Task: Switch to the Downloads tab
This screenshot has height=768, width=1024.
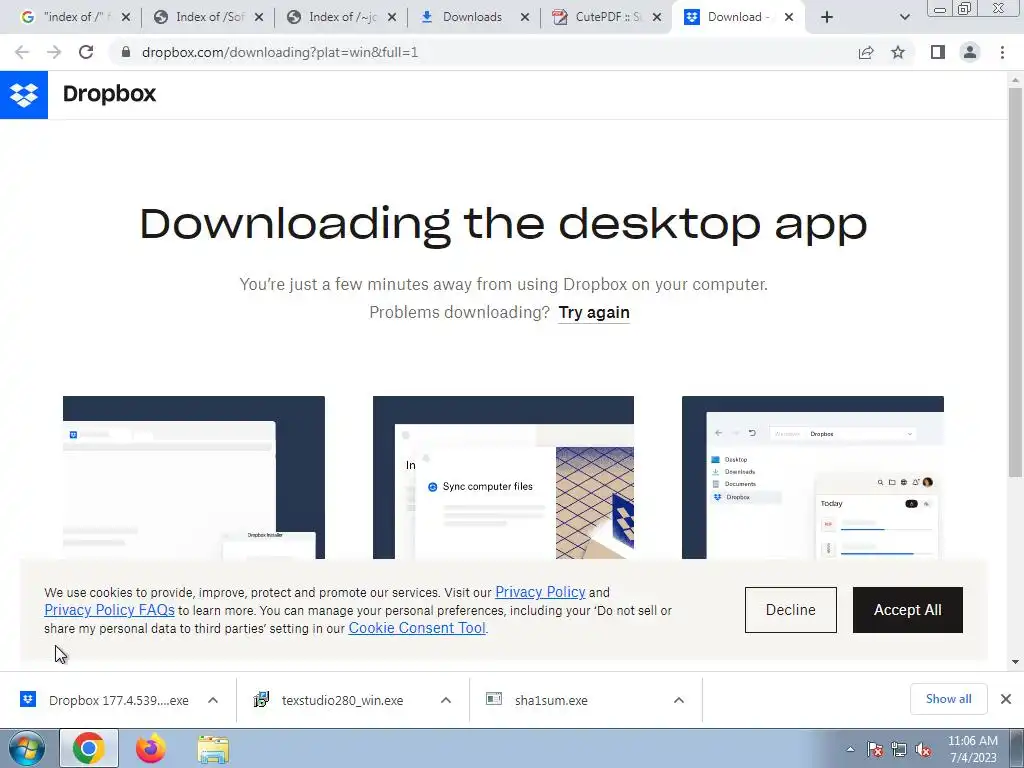Action: tap(472, 17)
